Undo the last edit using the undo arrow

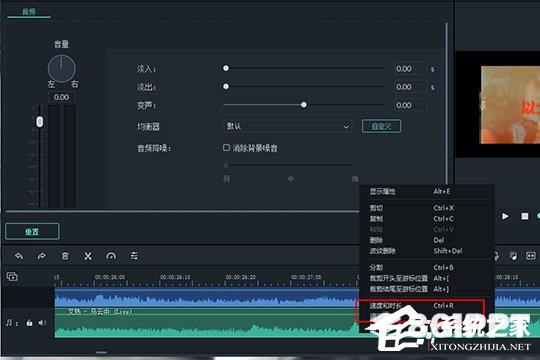pos(19,256)
